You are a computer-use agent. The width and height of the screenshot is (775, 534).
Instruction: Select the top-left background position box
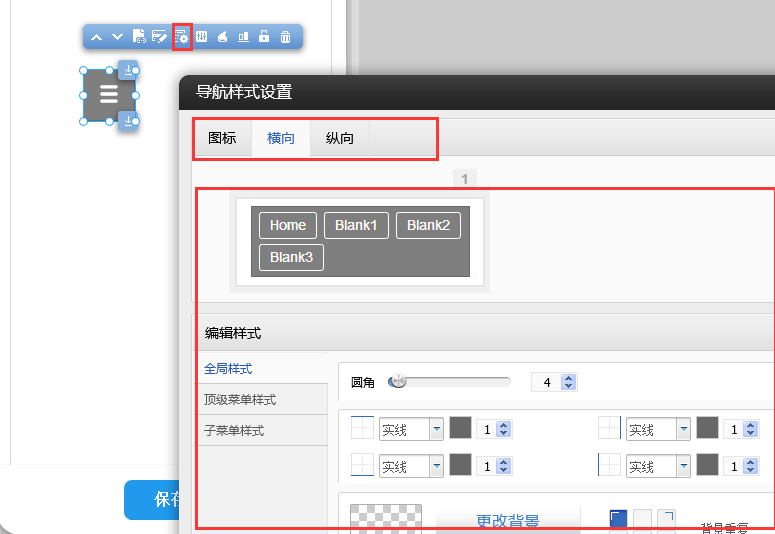click(x=618, y=518)
